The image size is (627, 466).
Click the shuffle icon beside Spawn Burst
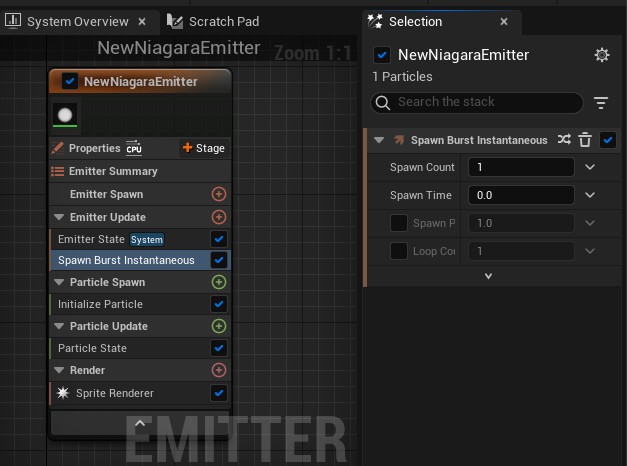tap(564, 140)
